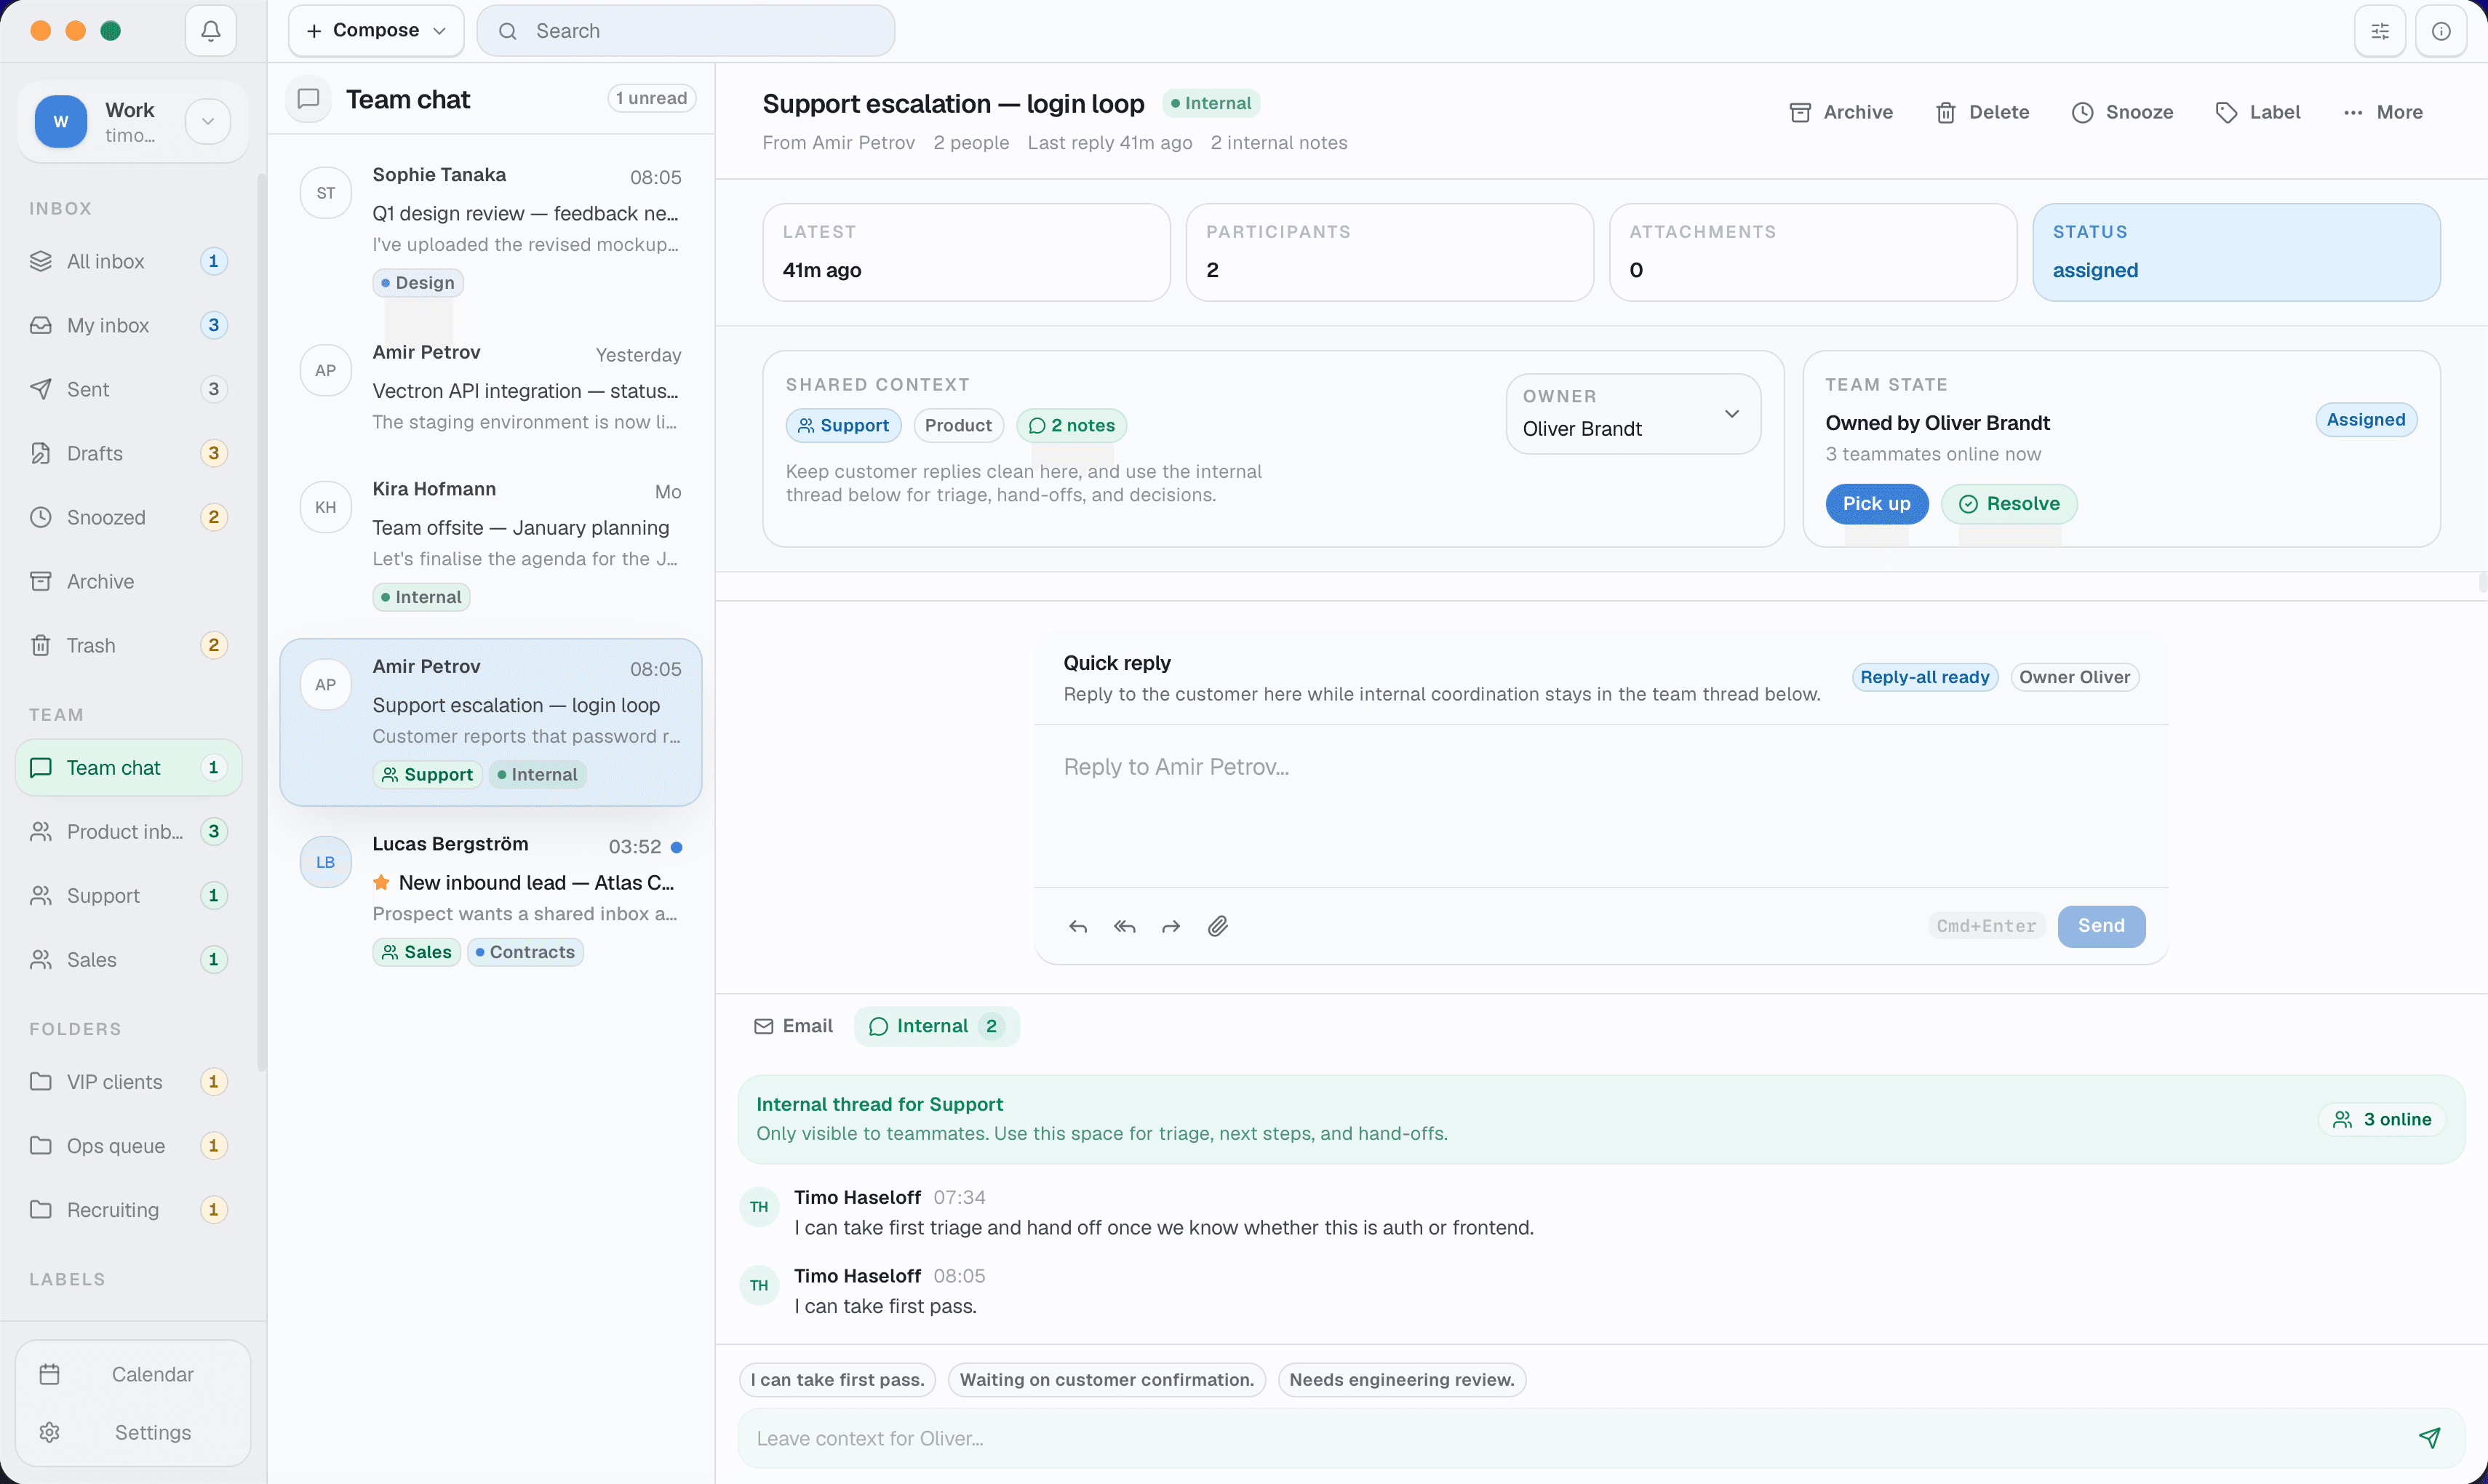Open filter settings sliders icon
2488x1484 pixels.
(2380, 31)
